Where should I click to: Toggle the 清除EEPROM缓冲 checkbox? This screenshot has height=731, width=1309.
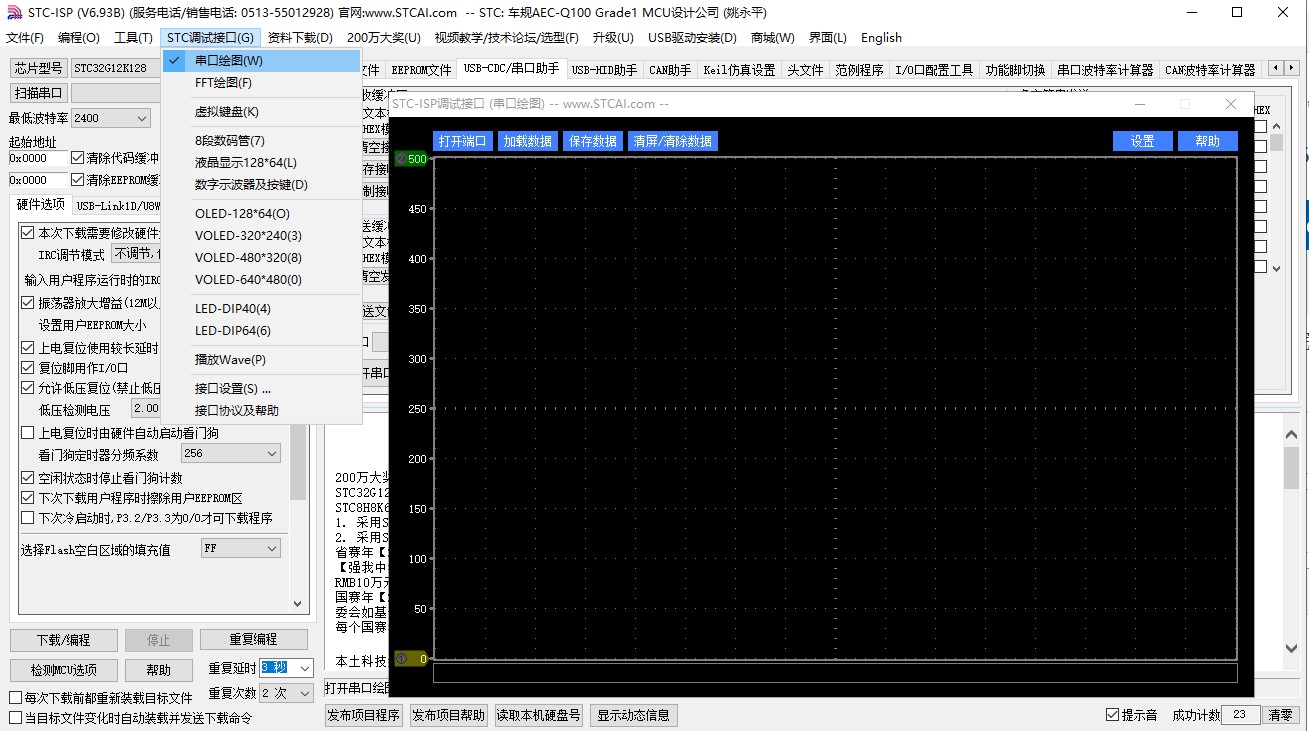pyautogui.click(x=78, y=180)
